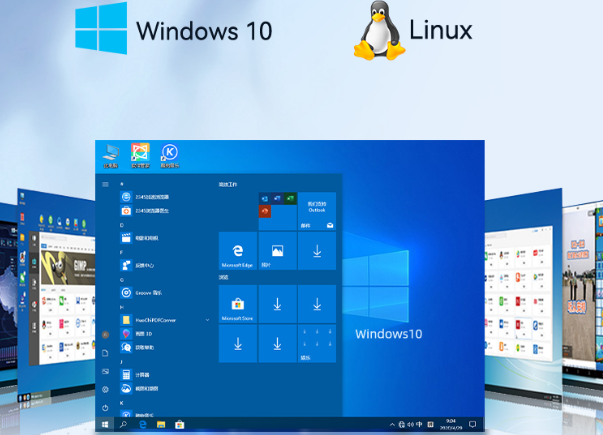Open the Microsoft Edge tile in Start menu
603x435 pixels.
(238, 250)
